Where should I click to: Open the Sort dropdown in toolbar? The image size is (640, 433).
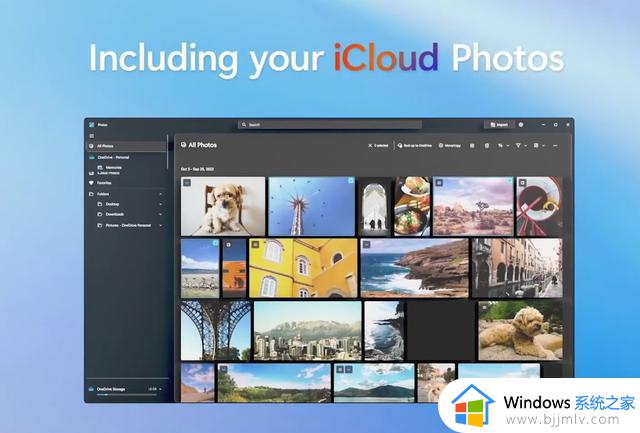click(503, 145)
